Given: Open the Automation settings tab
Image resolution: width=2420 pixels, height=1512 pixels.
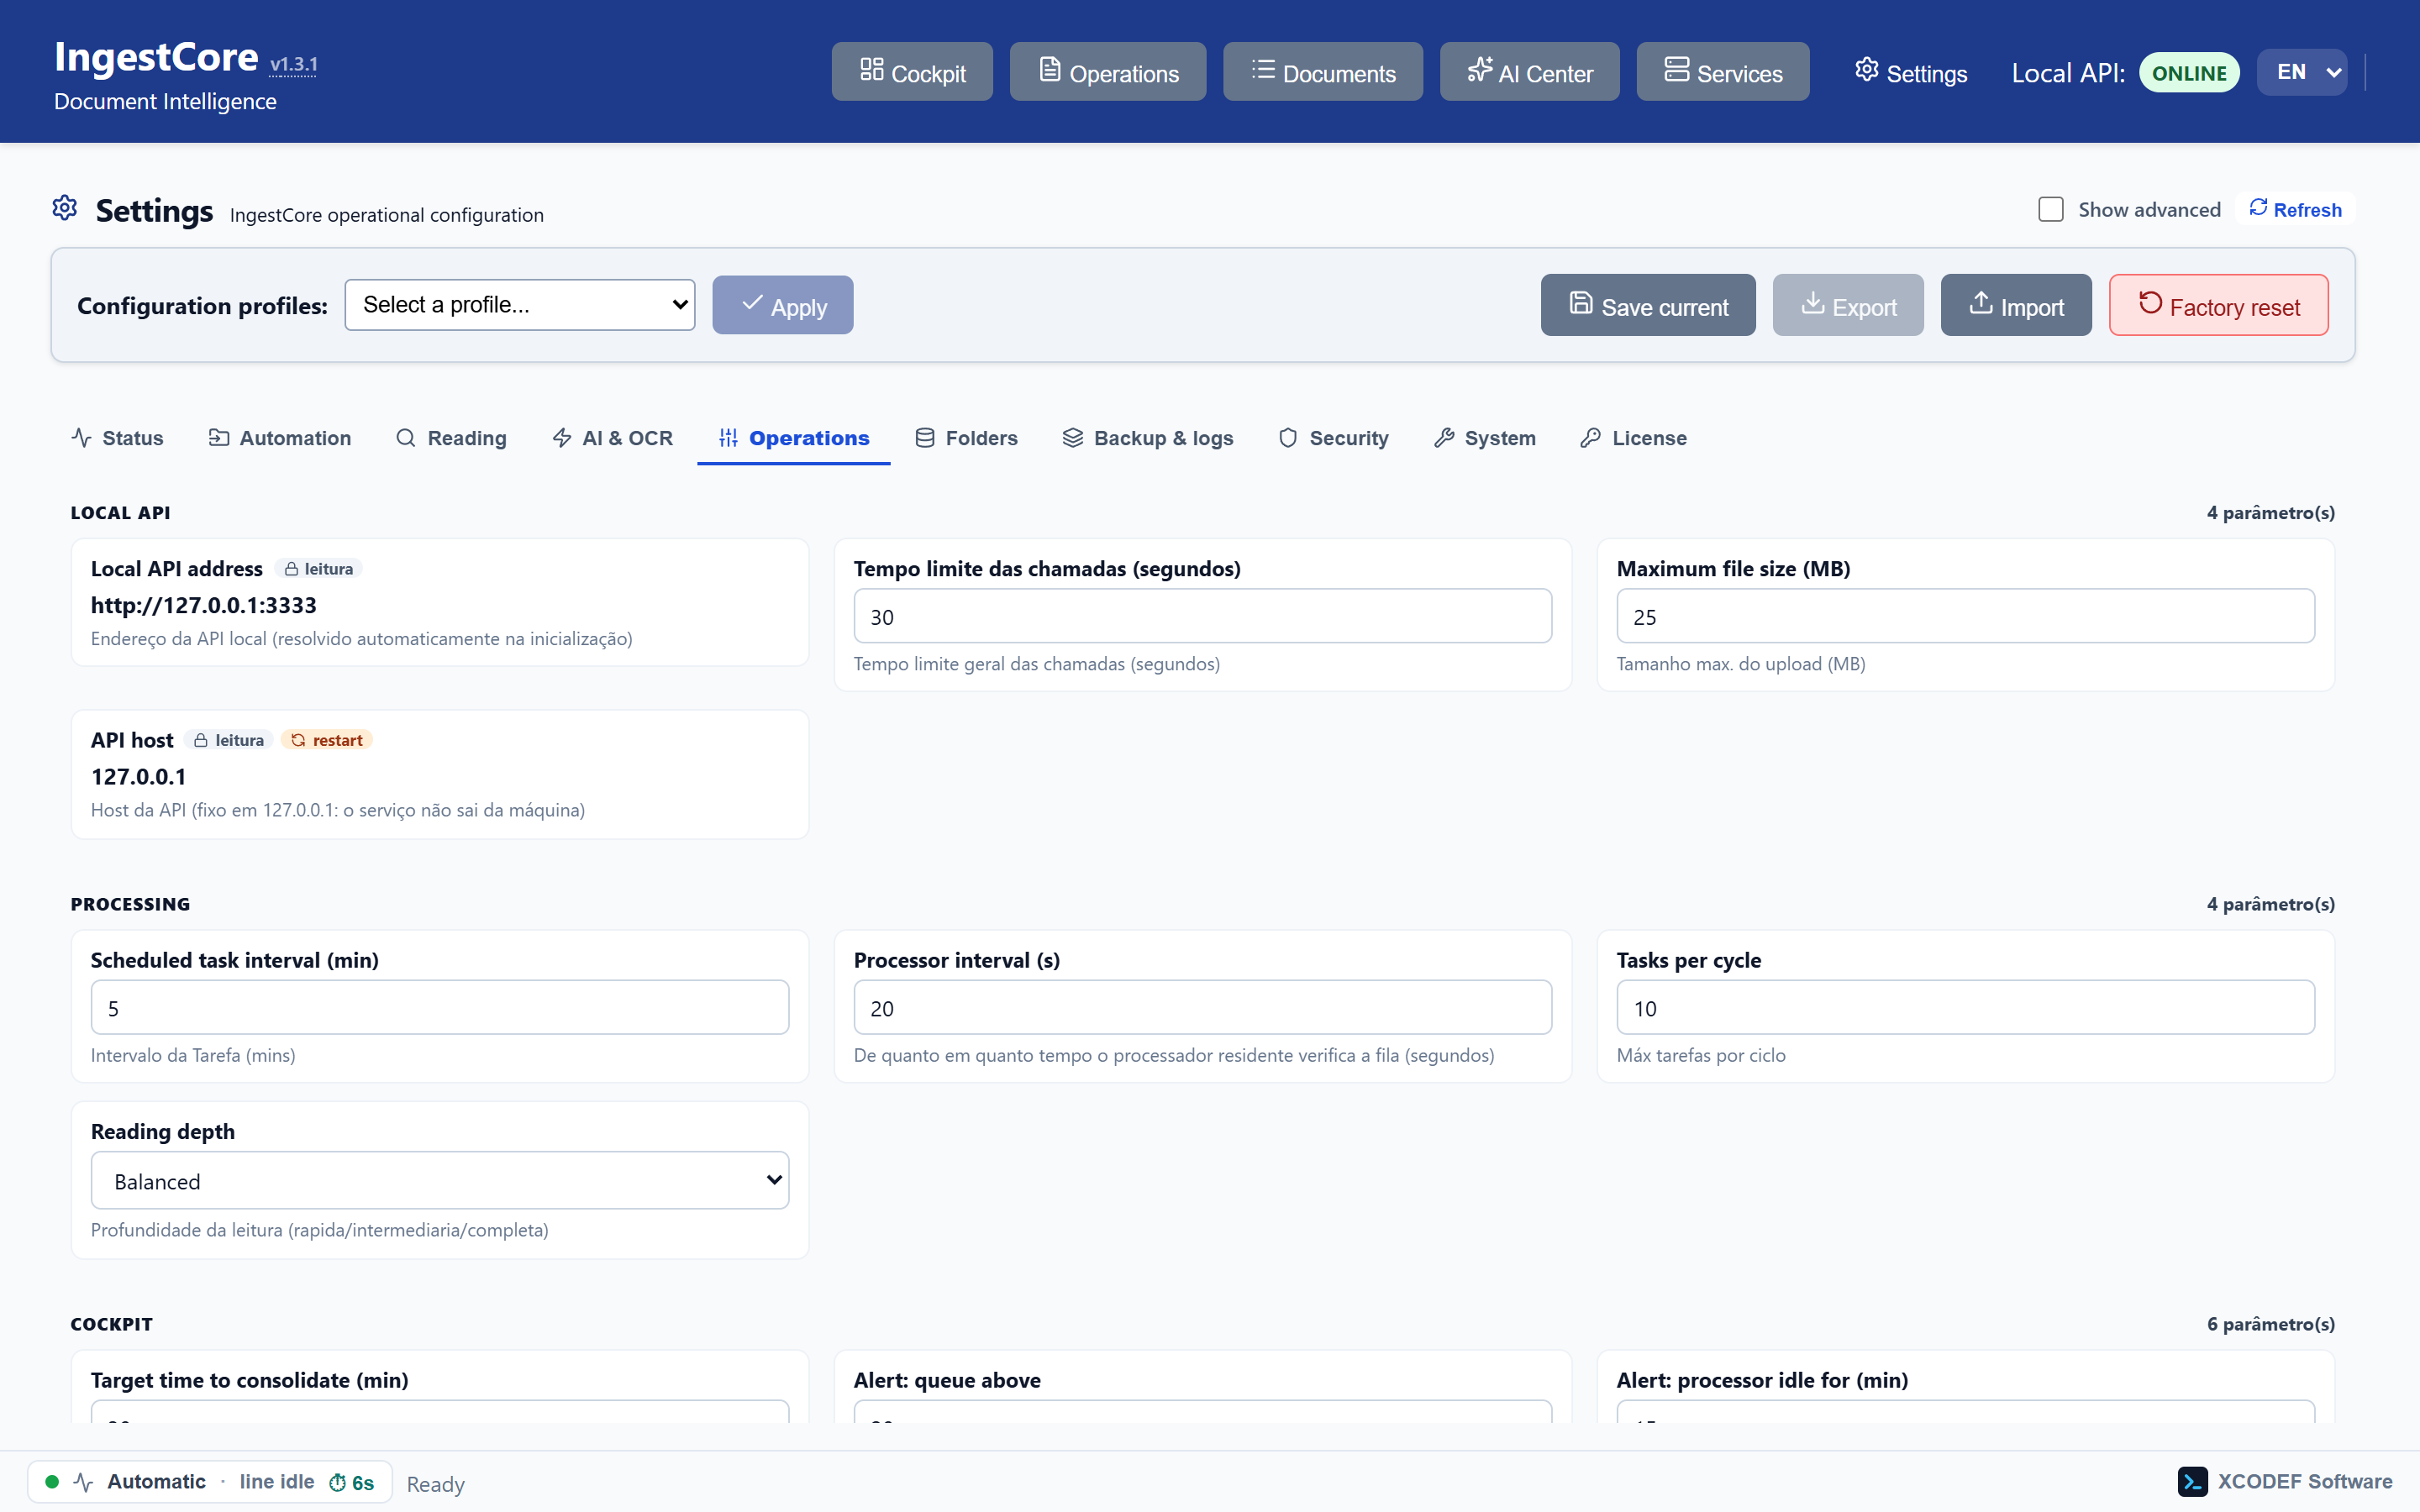Looking at the screenshot, I should (x=280, y=438).
